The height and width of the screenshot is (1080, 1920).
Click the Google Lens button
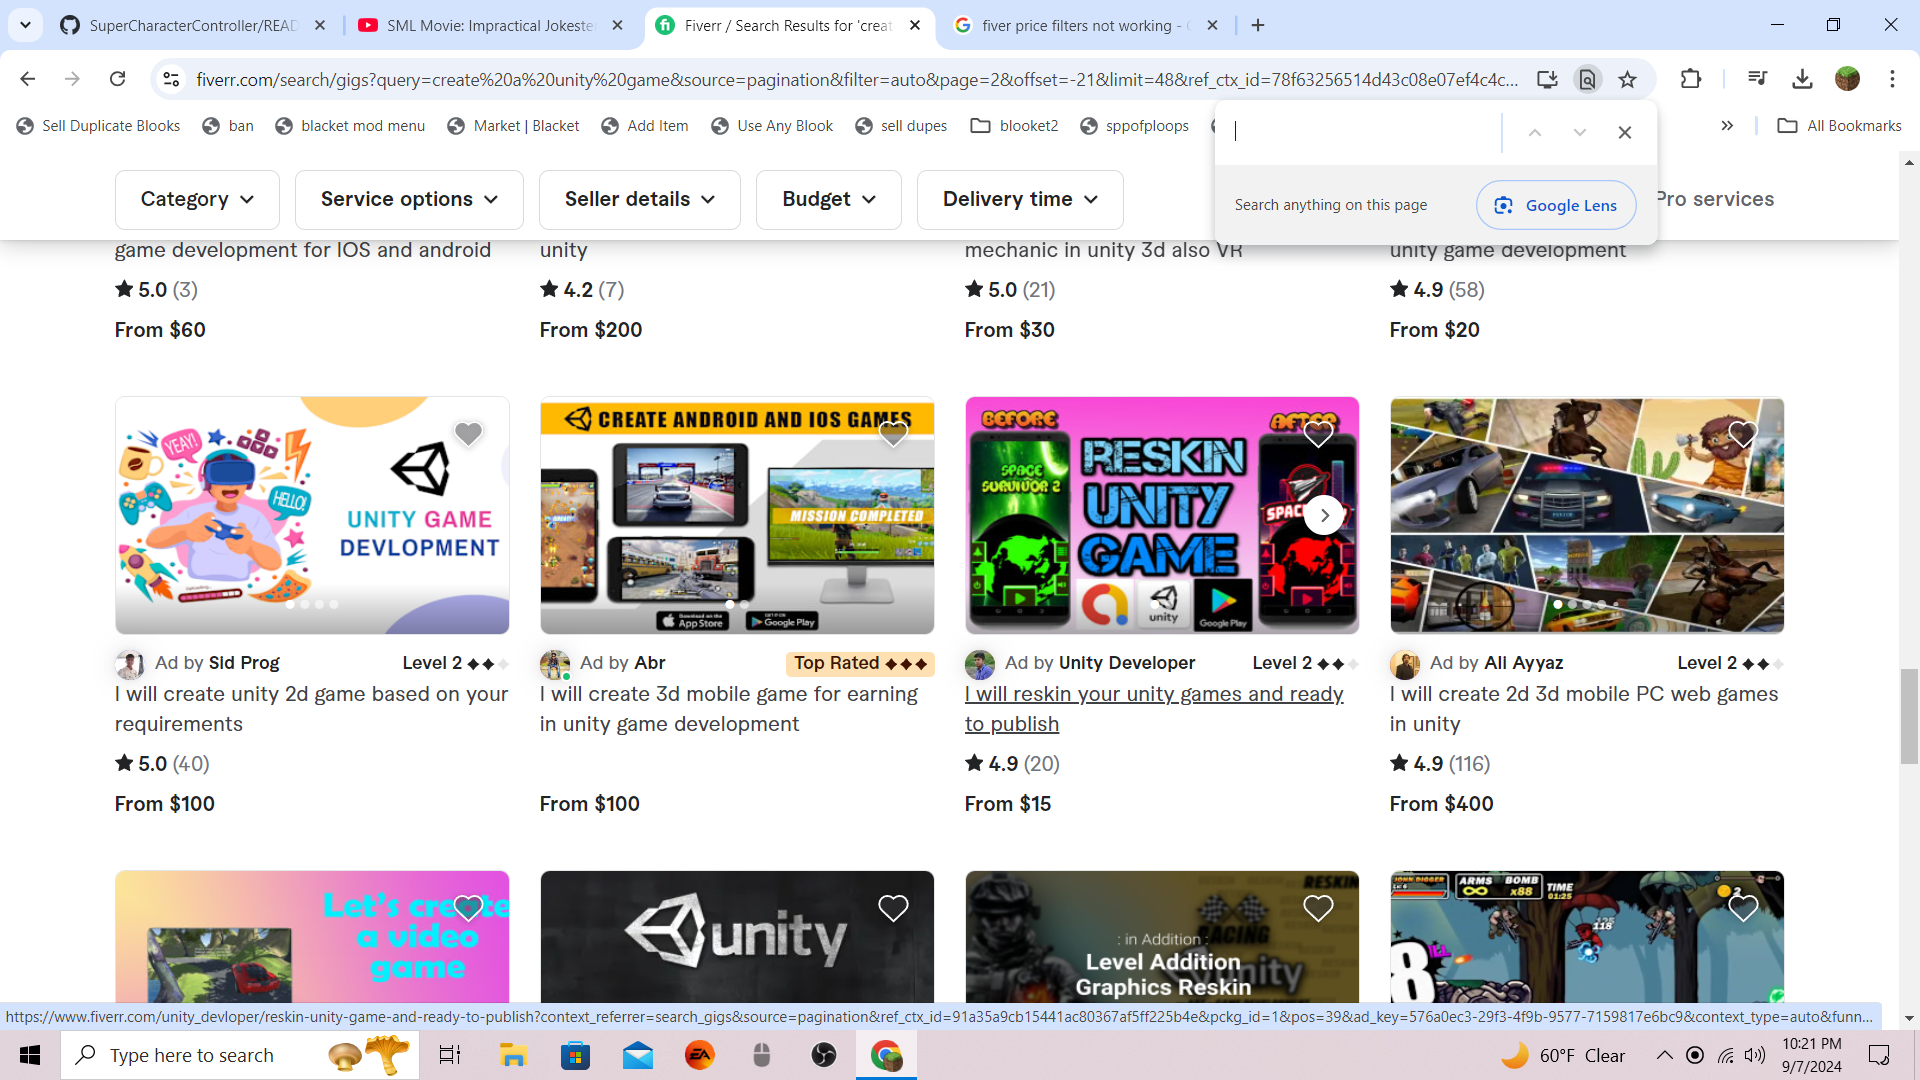[x=1555, y=205]
